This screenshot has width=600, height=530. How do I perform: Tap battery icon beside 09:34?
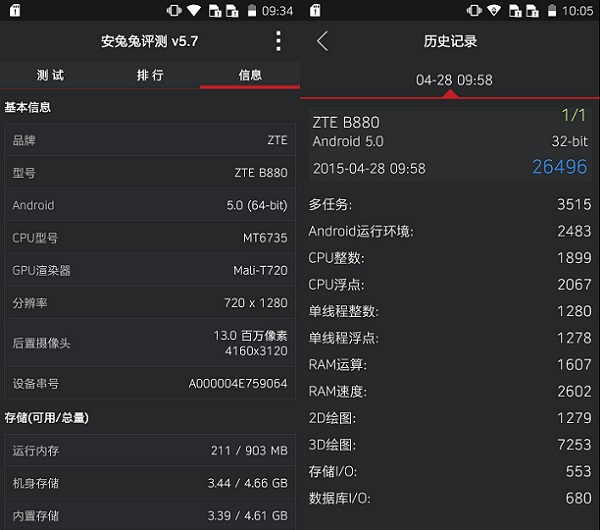[x=252, y=10]
